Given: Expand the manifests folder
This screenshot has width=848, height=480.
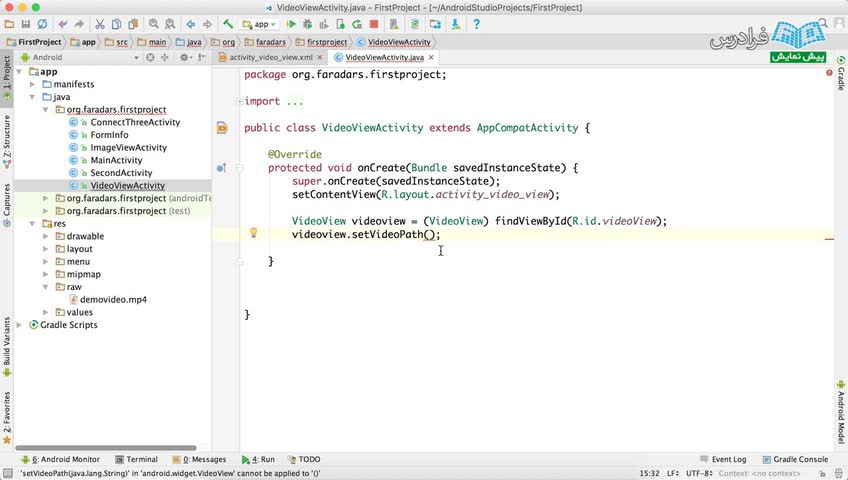Looking at the screenshot, I should point(32,84).
